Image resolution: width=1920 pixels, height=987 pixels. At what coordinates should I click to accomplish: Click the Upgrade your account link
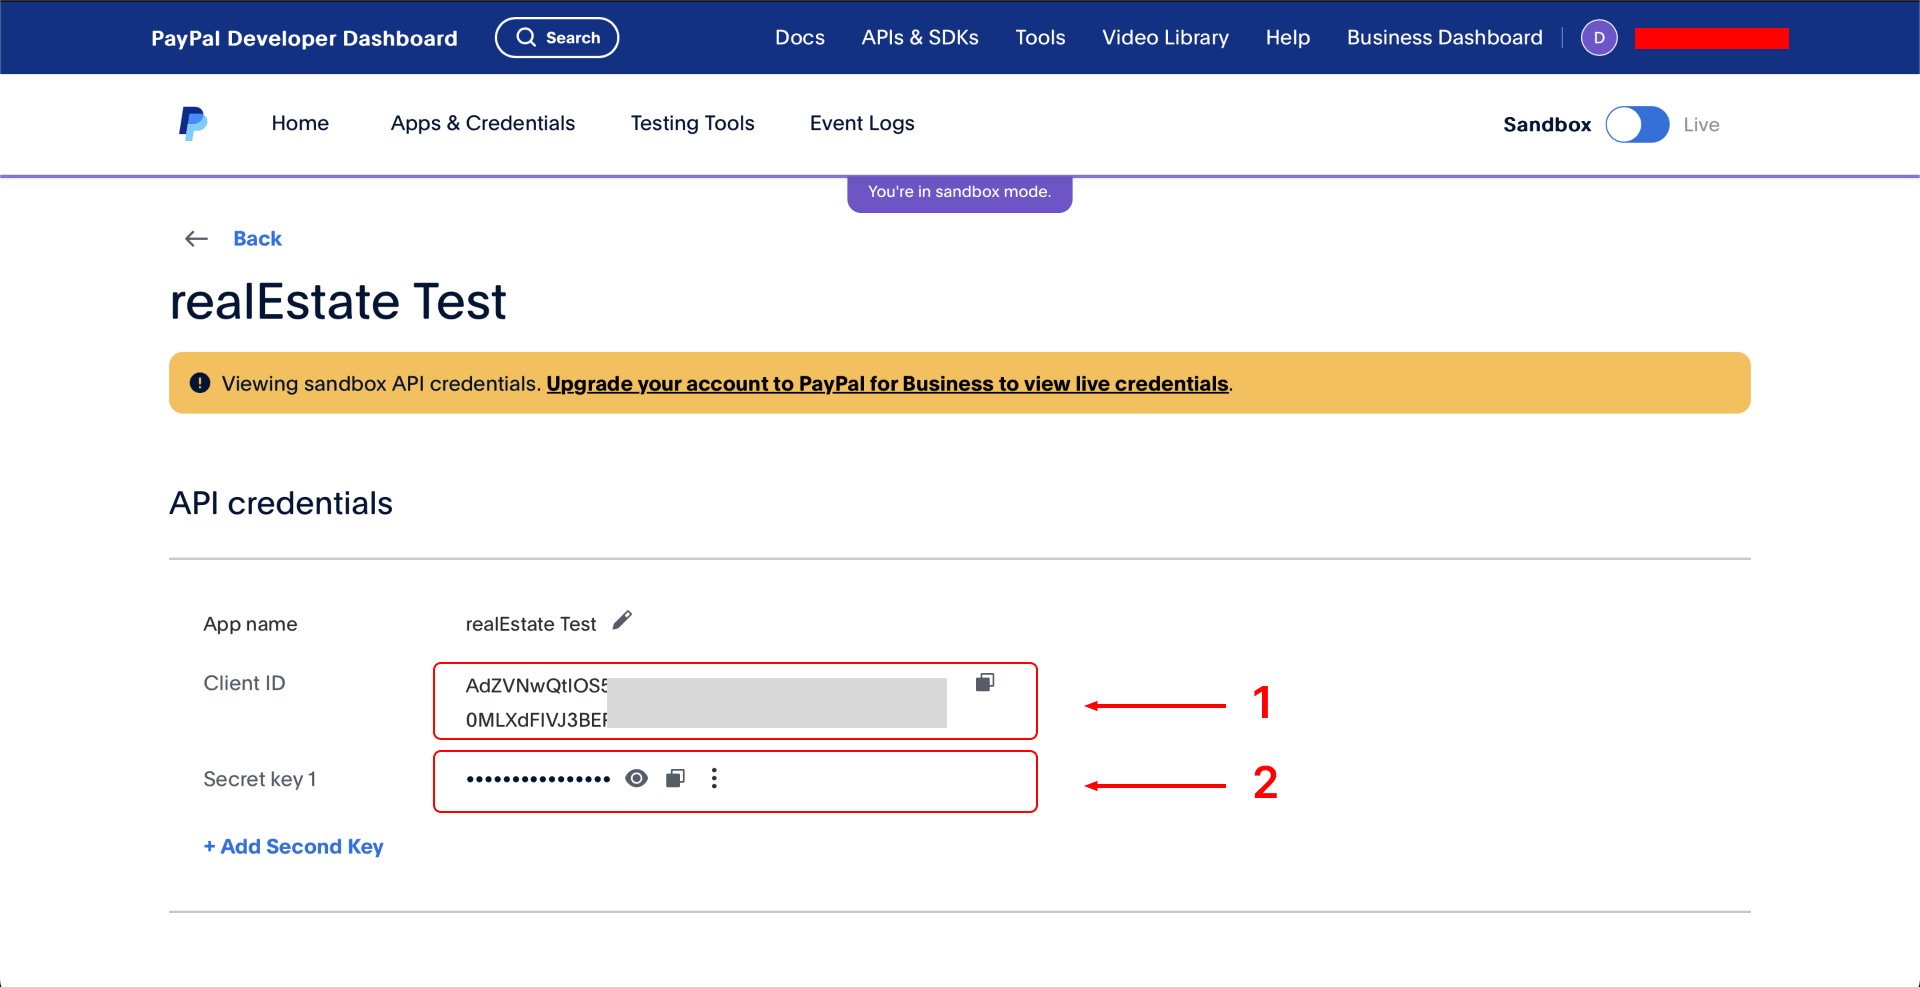tap(887, 384)
